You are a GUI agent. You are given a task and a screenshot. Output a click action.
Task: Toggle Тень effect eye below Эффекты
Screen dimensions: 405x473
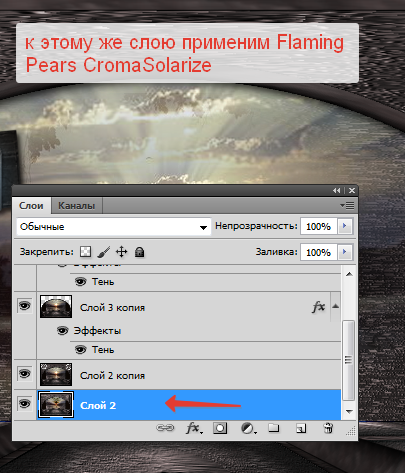(80, 349)
